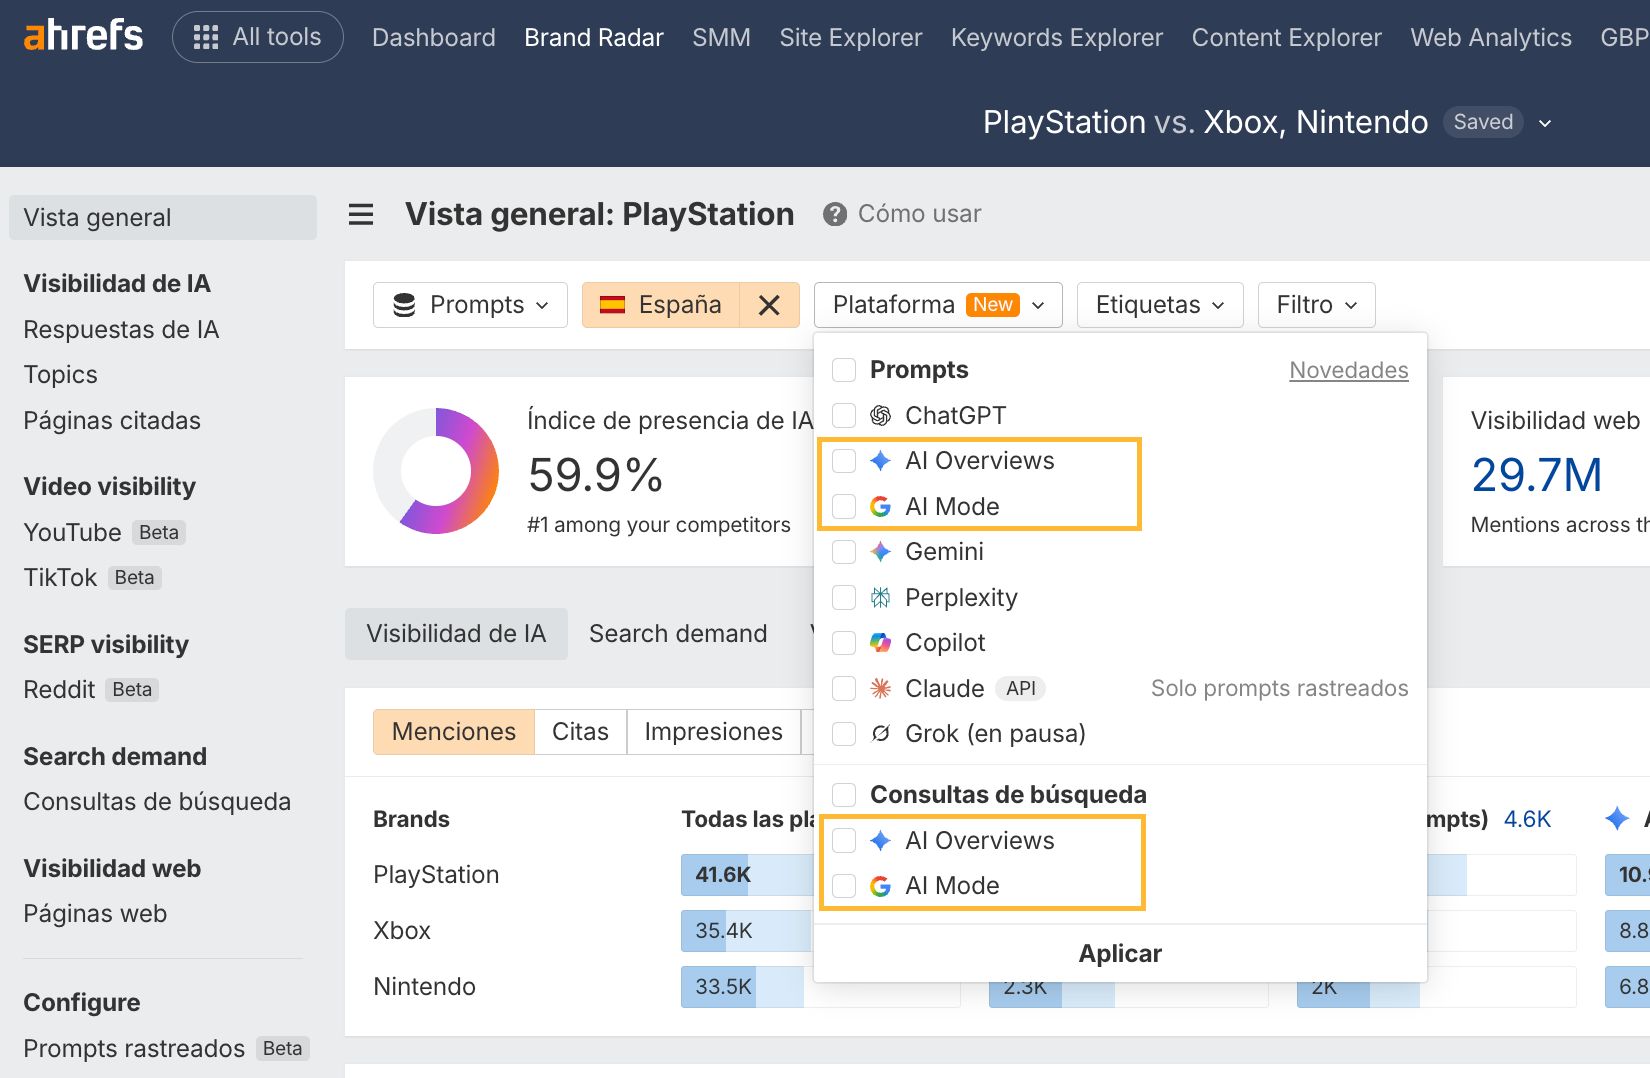Screen dimensions: 1650x1078
Task: Click the Copilot logo icon
Action: (x=880, y=643)
